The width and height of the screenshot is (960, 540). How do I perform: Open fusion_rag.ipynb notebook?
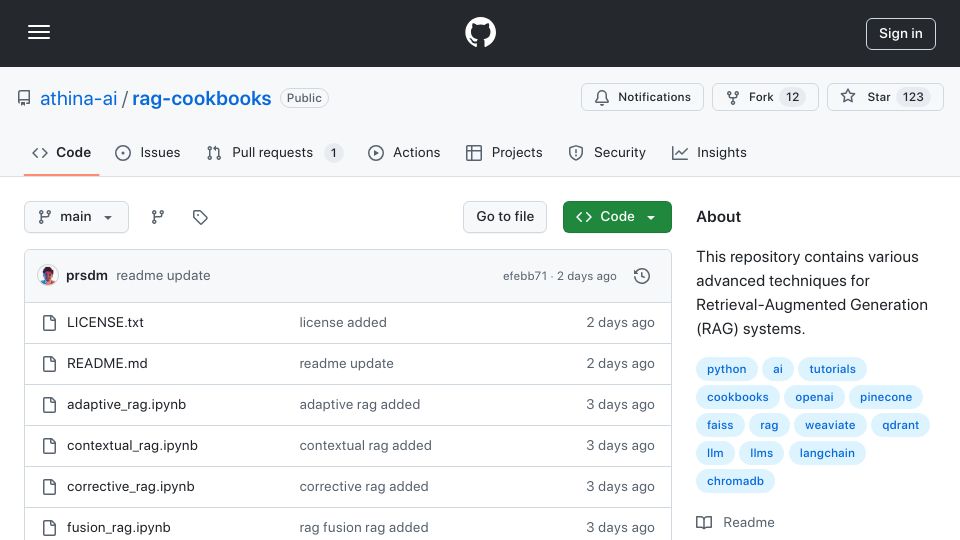click(119, 528)
